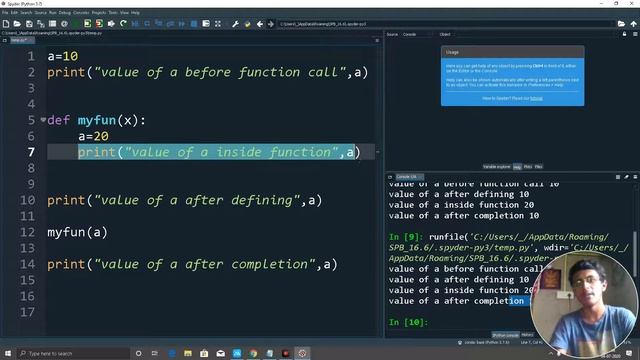The height and width of the screenshot is (360, 640).
Task: Click the parent directory up arrow icon
Action: [633, 24]
